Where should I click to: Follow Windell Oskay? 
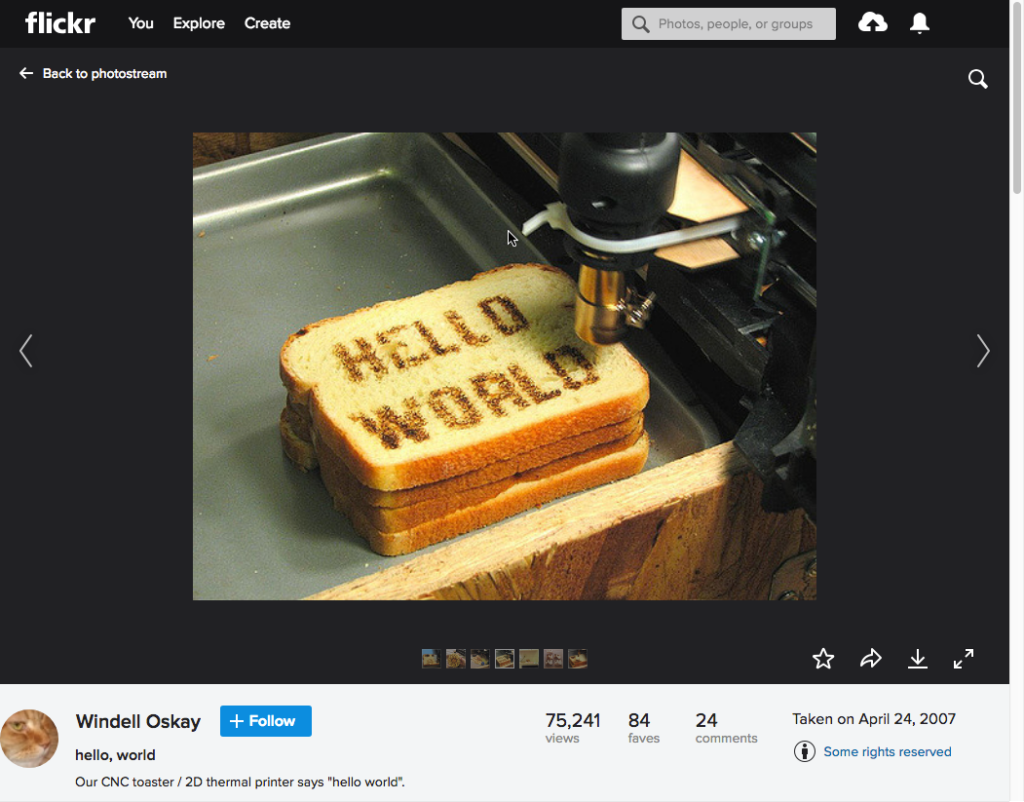click(266, 721)
